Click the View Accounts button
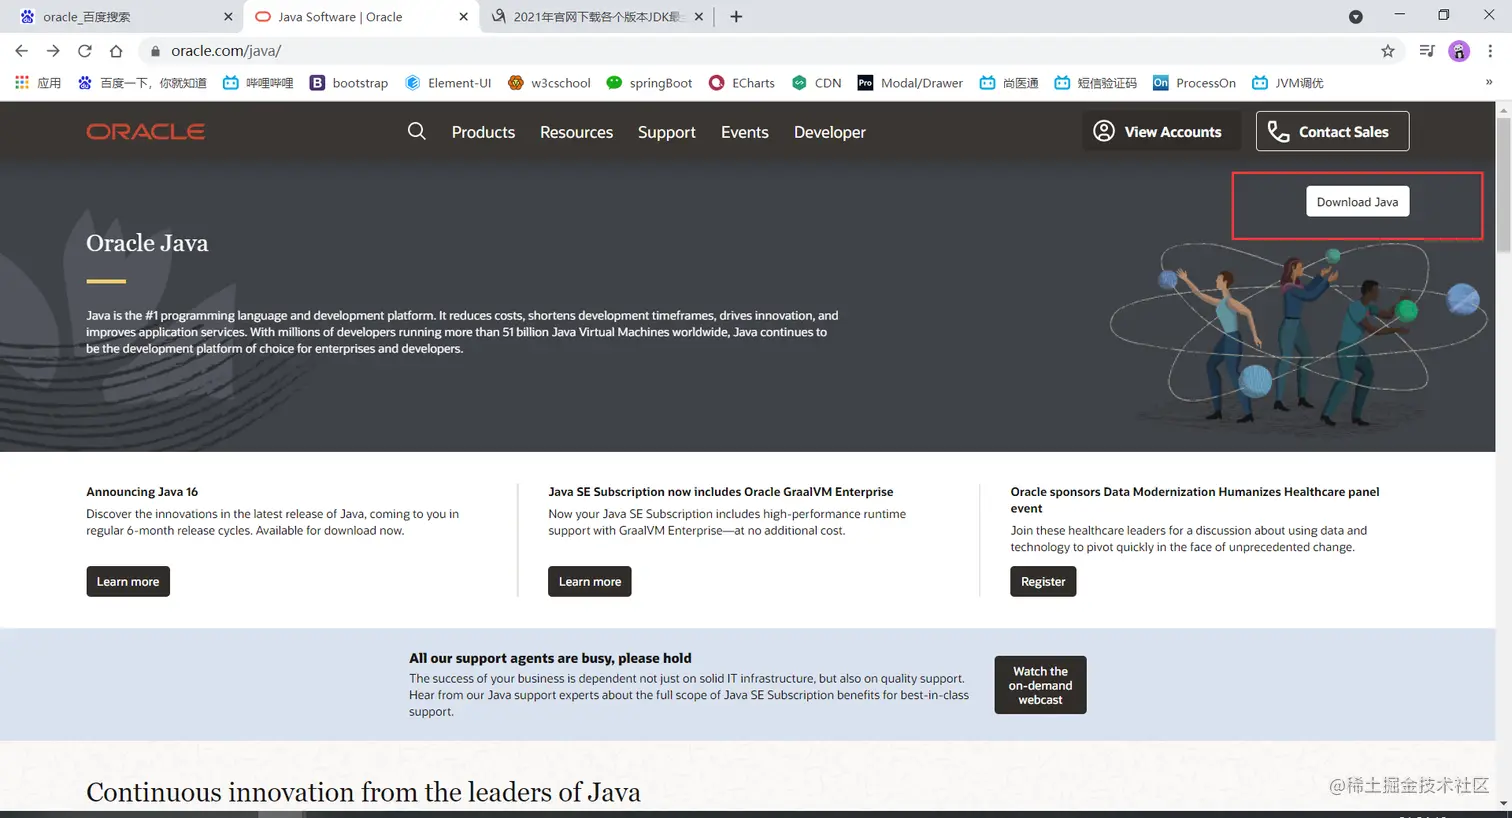1512x818 pixels. point(1161,131)
